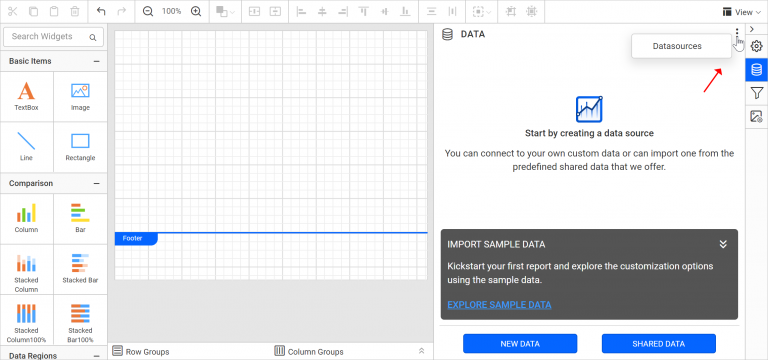Click the snap to shape toolbar icon
Image resolution: width=768 pixels, height=360 pixels.
tap(531, 11)
